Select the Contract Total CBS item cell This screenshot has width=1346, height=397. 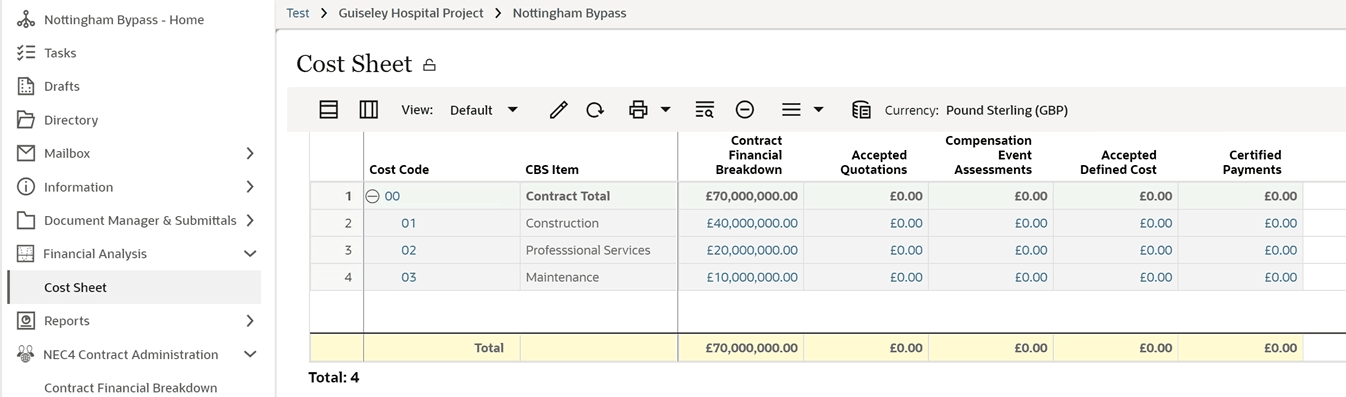click(x=599, y=197)
